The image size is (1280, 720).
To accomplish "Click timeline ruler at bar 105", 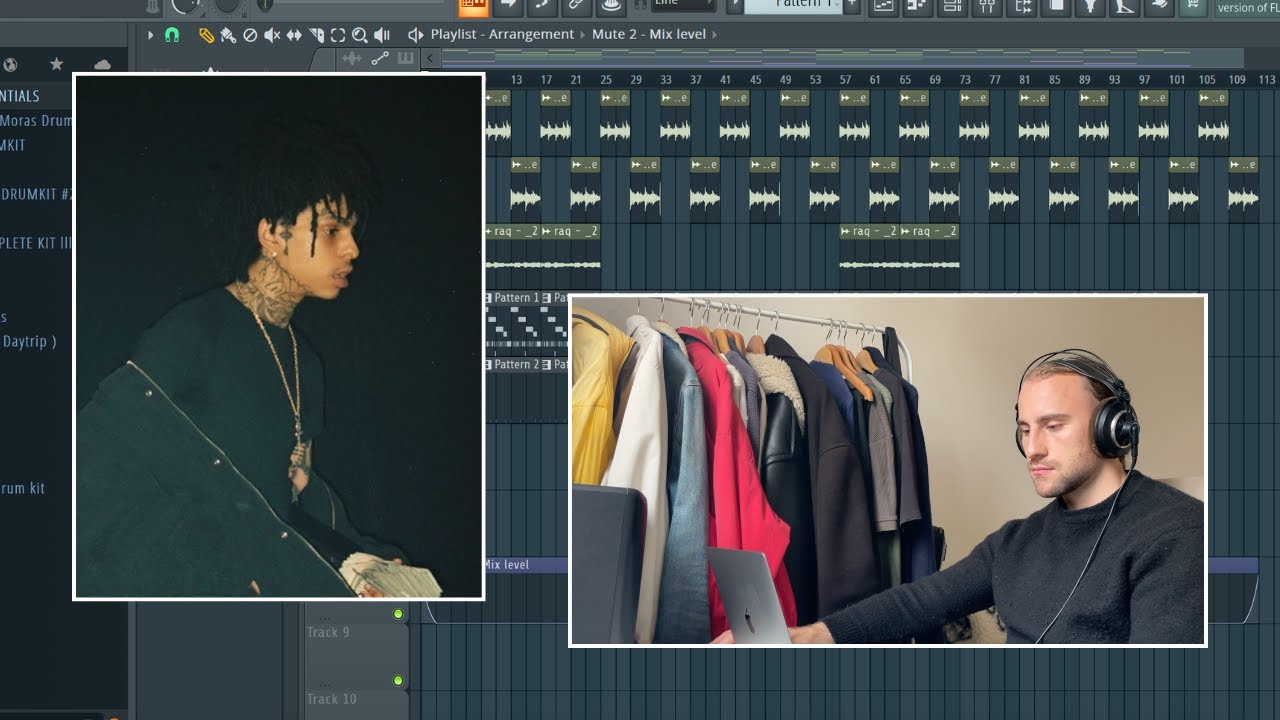I will [x=1207, y=79].
